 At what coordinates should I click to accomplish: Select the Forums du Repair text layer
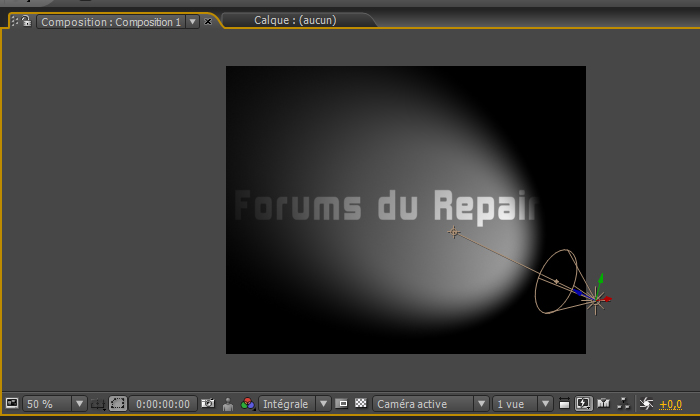pyautogui.click(x=387, y=206)
